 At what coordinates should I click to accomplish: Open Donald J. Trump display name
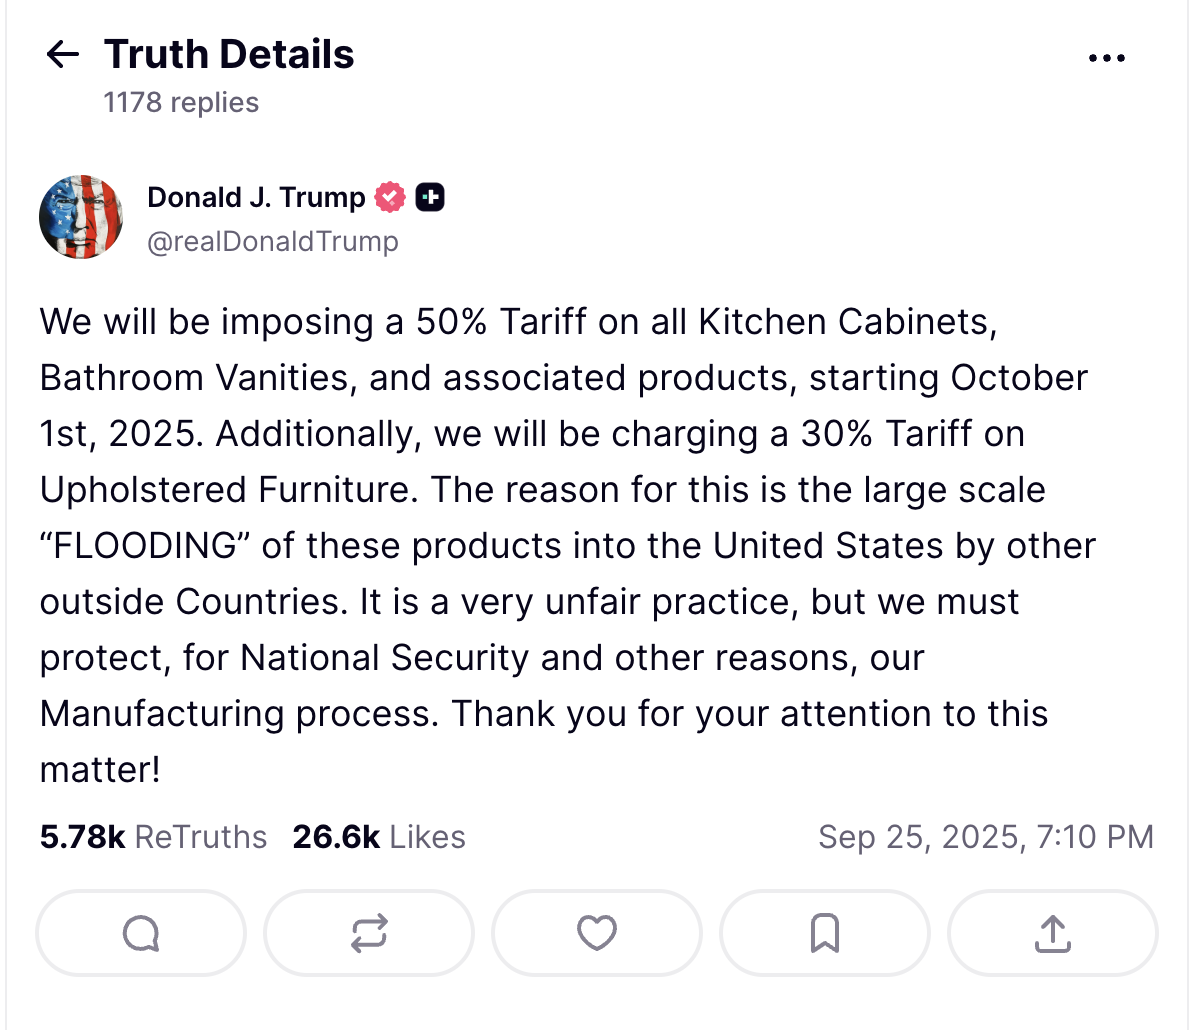(256, 198)
